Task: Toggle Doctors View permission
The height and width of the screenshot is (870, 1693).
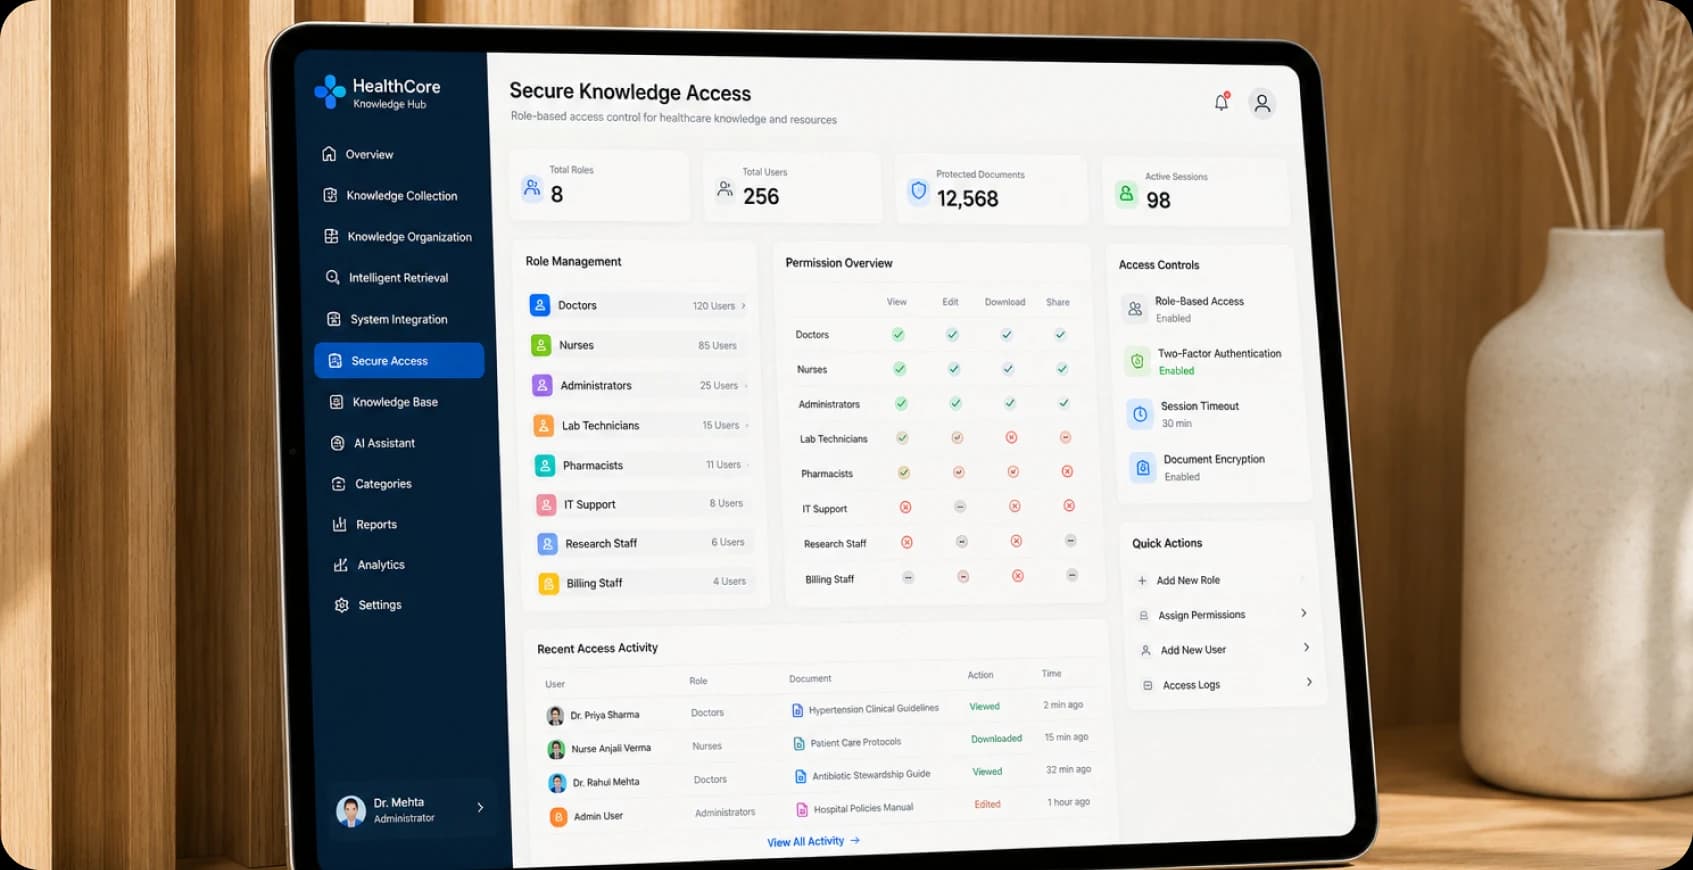Action: point(898,334)
